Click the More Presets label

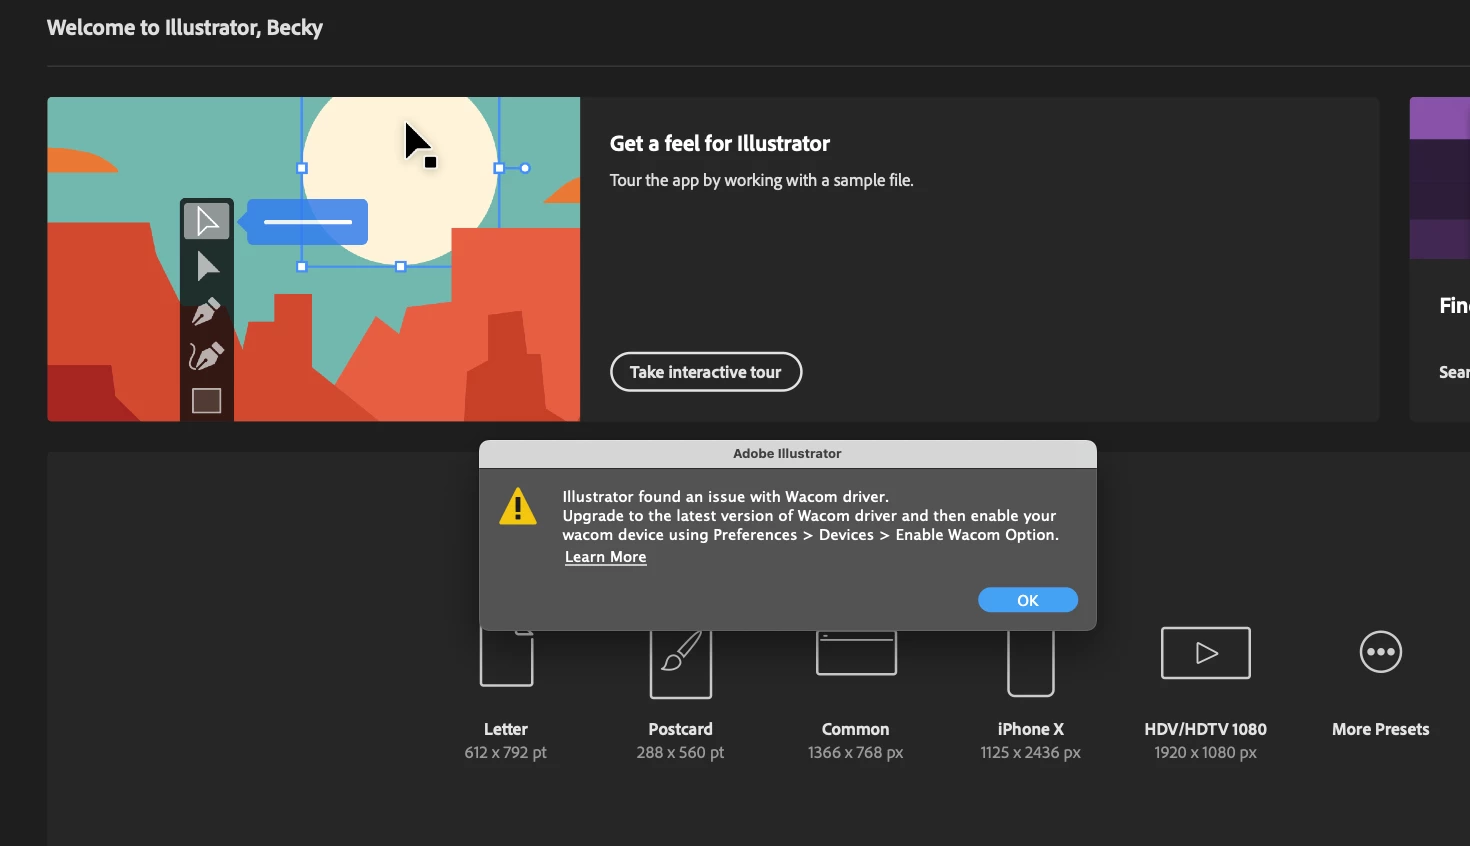click(x=1381, y=729)
